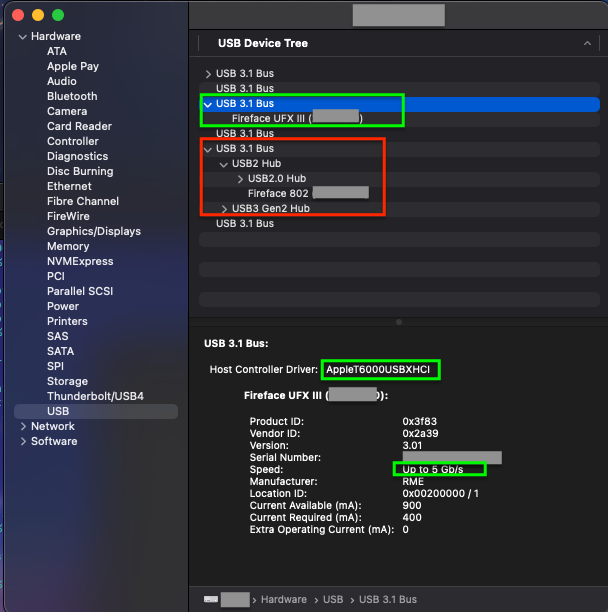Click the sort arrow on USB Device Tree header

(587, 43)
